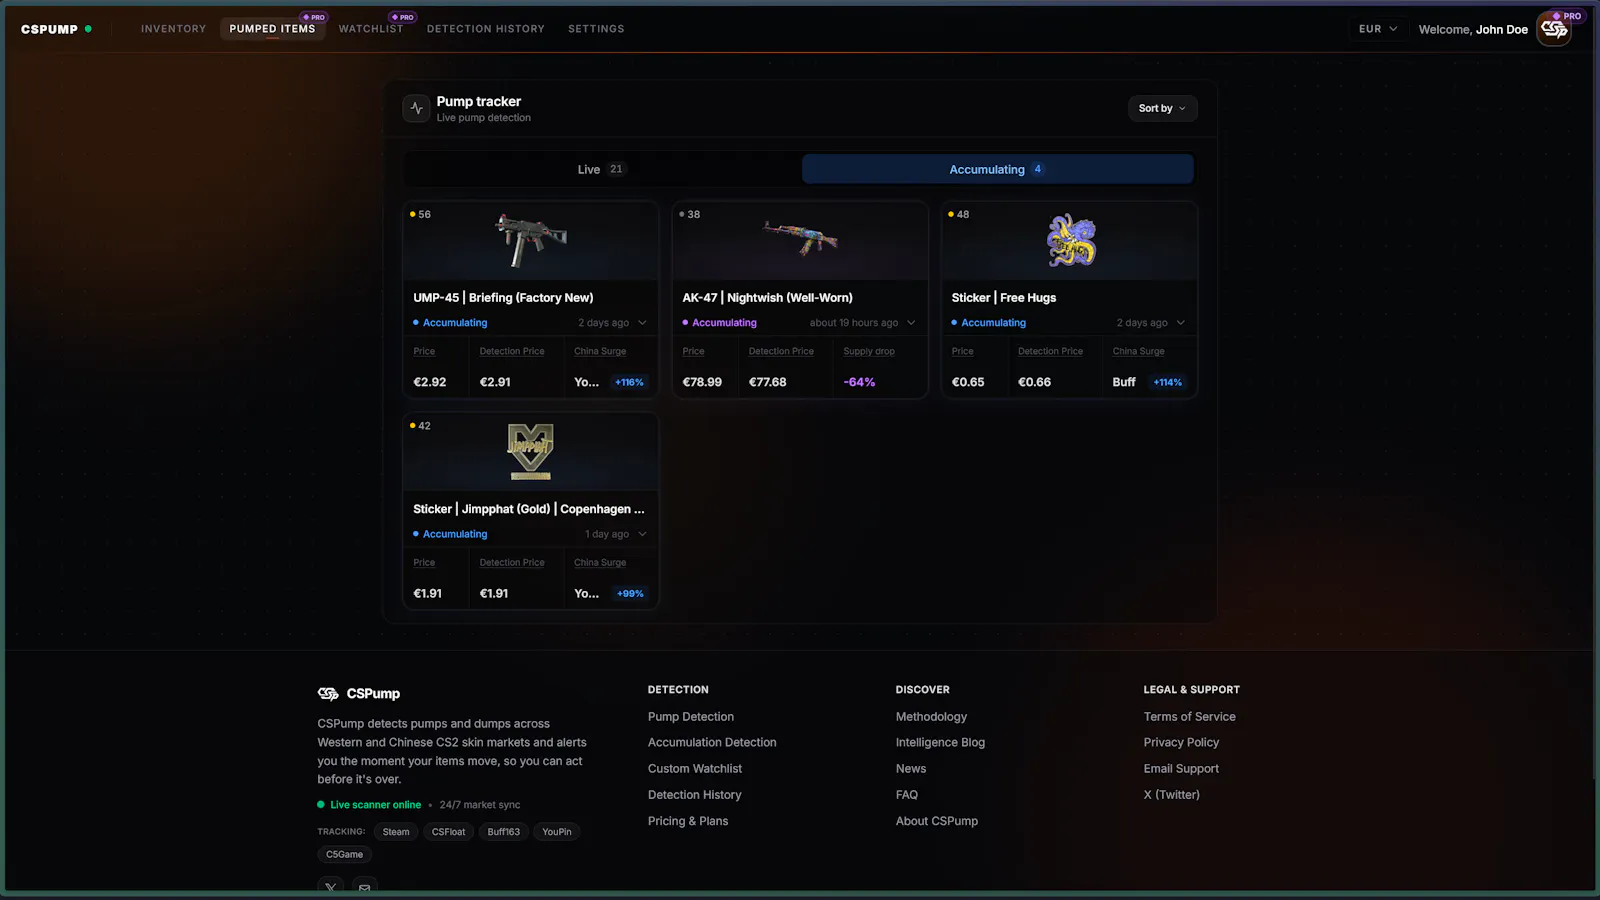This screenshot has height=900, width=1600.
Task: Go to the Inventory nav item
Action: point(173,29)
